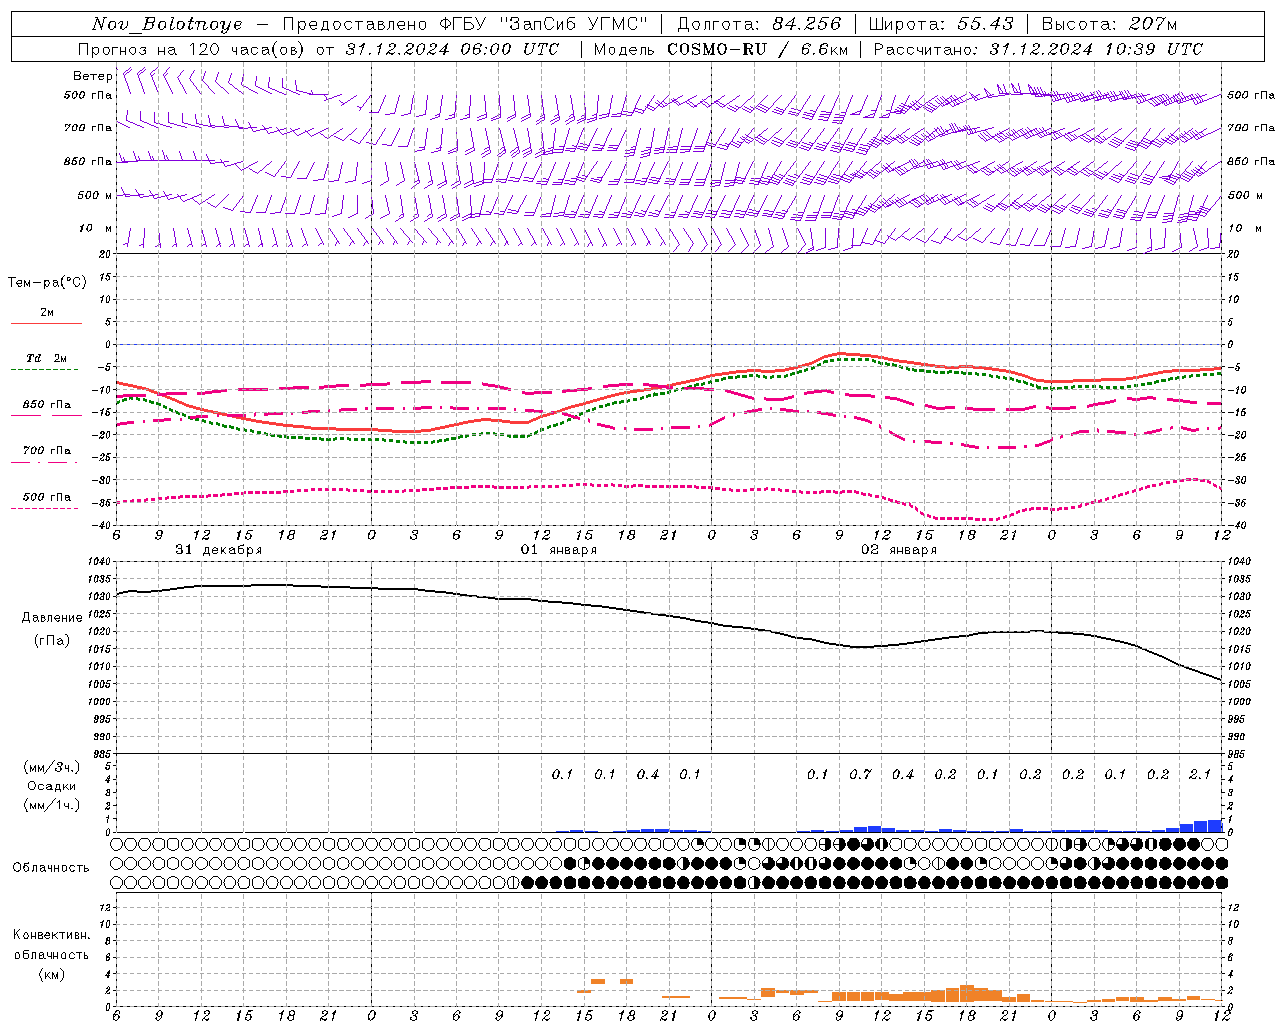Click the 01 января date label

(559, 550)
